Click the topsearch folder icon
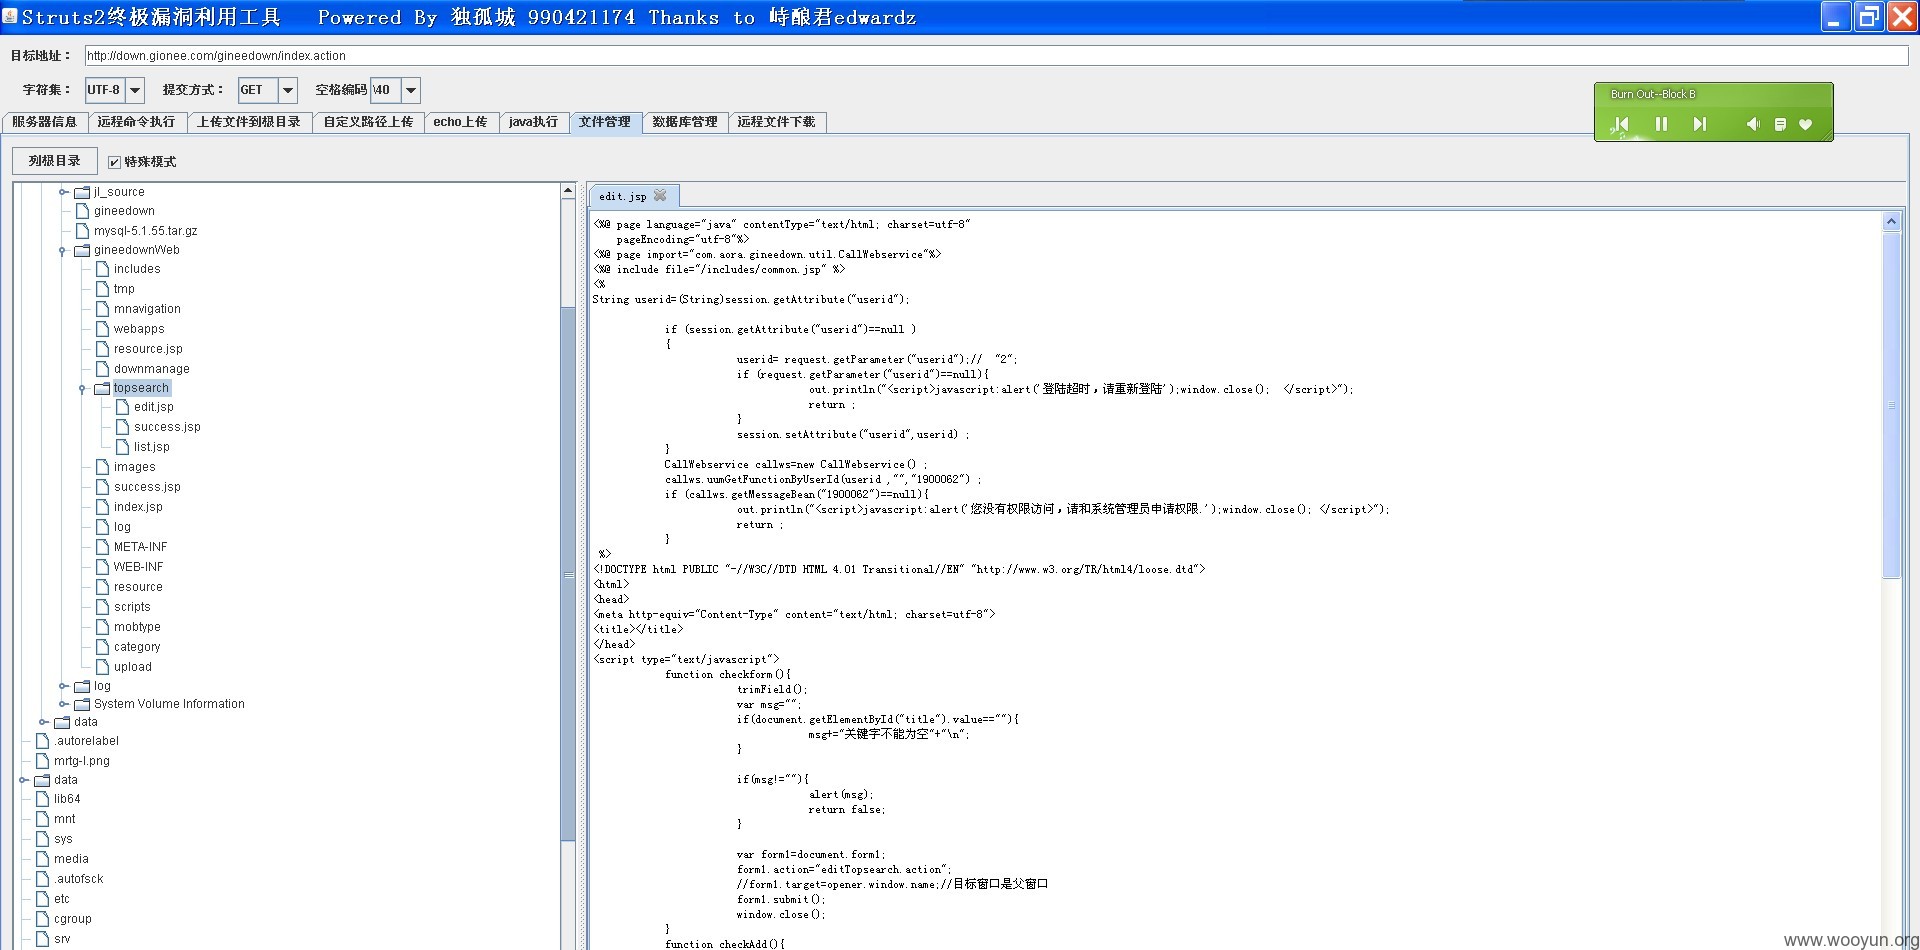 click(102, 388)
